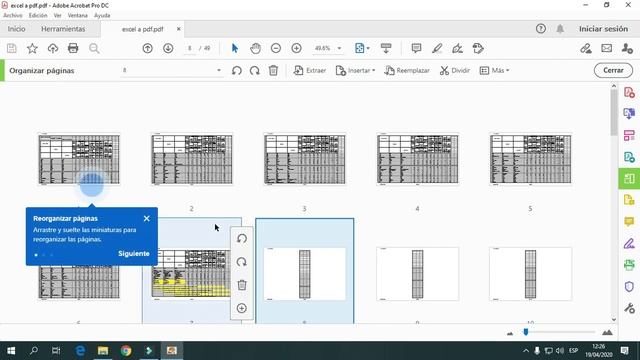Open the page range selector dropdown

[219, 70]
